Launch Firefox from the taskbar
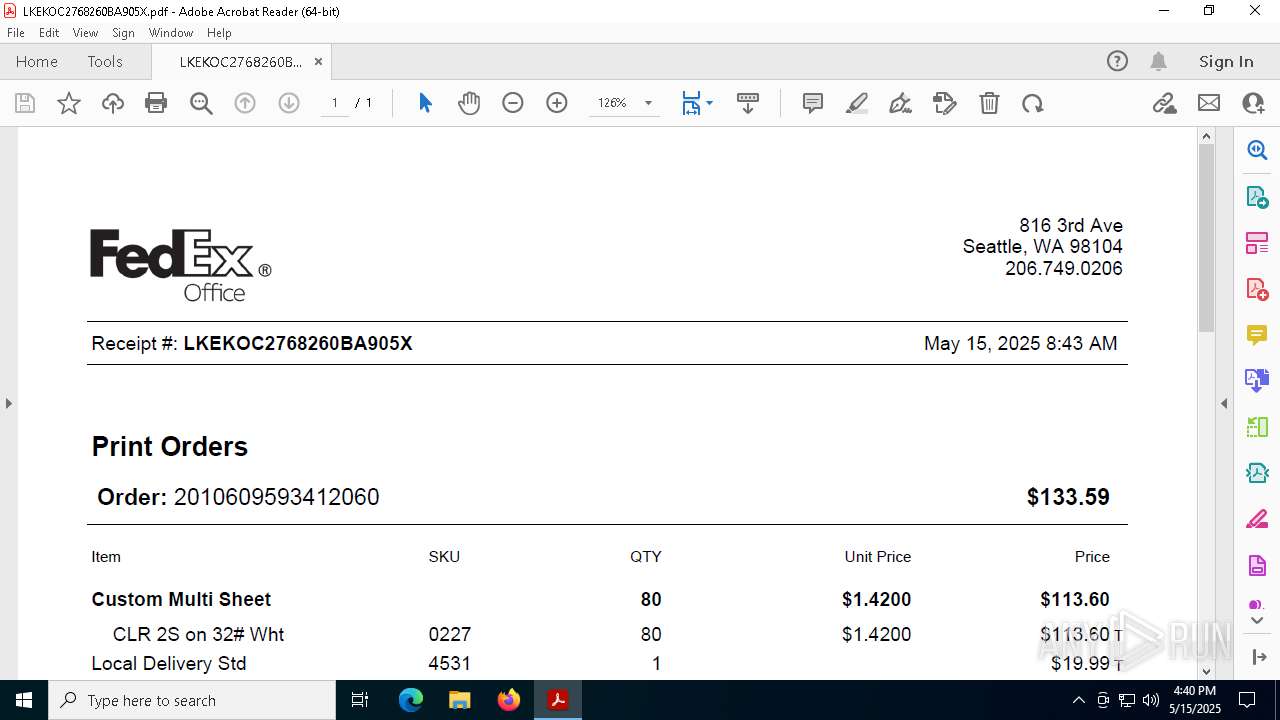1280x720 pixels. point(509,700)
